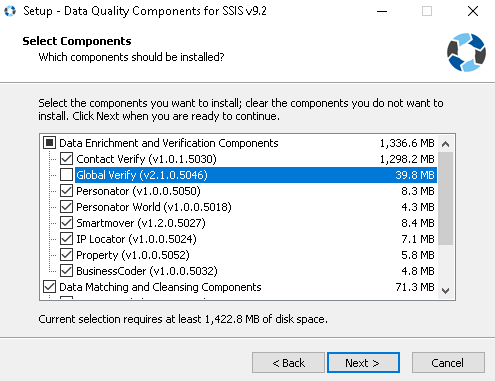
Task: Toggle Data Enrichment and Verification Components checkbox
Action: click(x=49, y=143)
